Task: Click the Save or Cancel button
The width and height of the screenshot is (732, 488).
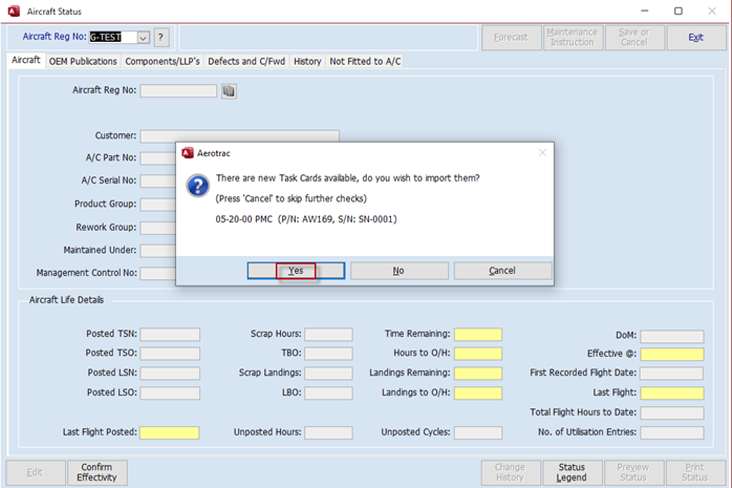Action: tap(634, 37)
